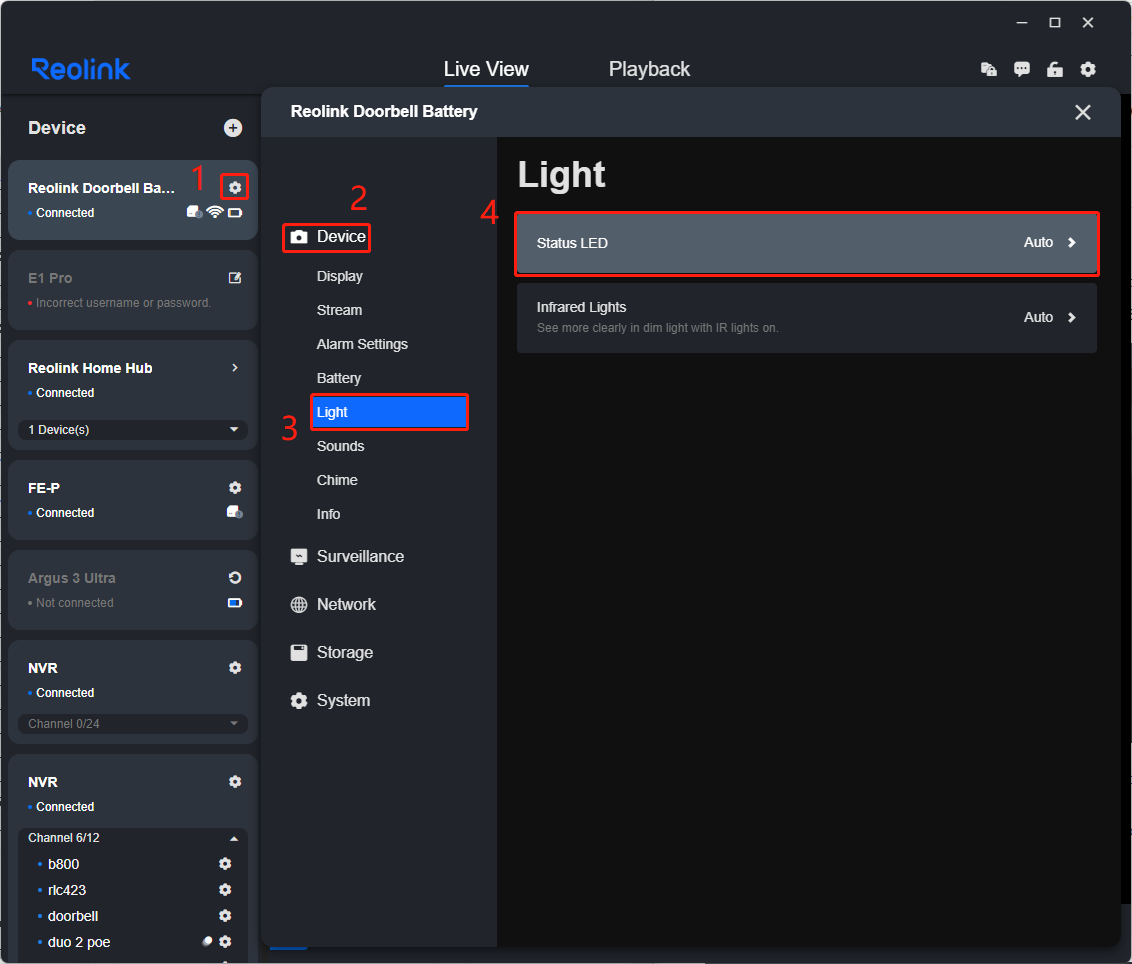Open settings gear for duo 2 poe

point(225,942)
